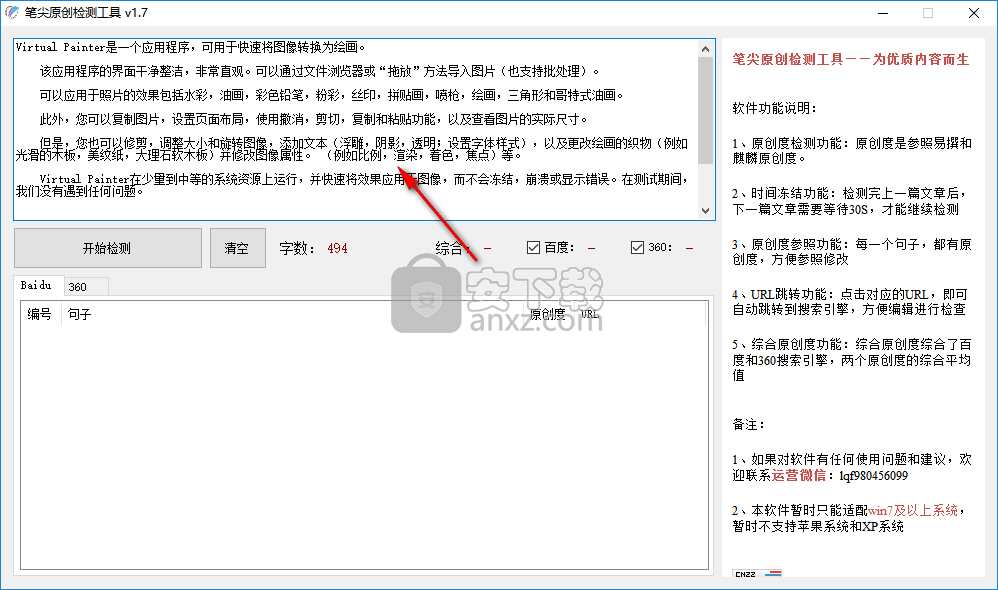The height and width of the screenshot is (590, 998).
Task: Click the red heading 笔尖原创检测工具——为优质内容而生
Action: (850, 59)
